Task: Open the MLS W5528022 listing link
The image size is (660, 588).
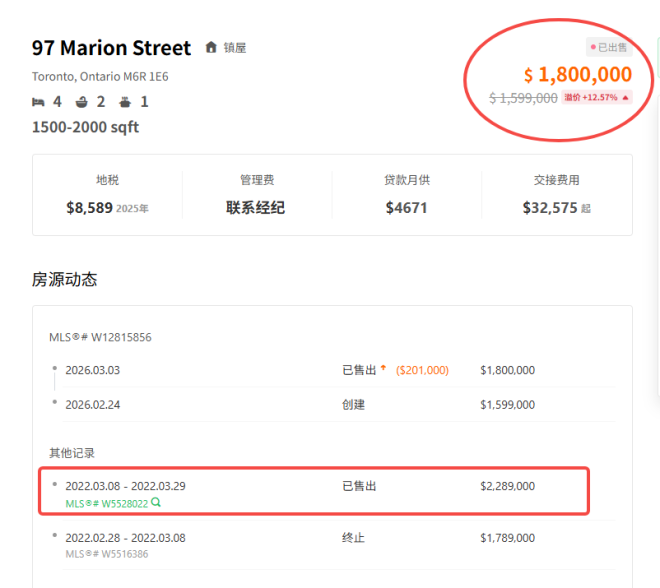Action: 106,503
